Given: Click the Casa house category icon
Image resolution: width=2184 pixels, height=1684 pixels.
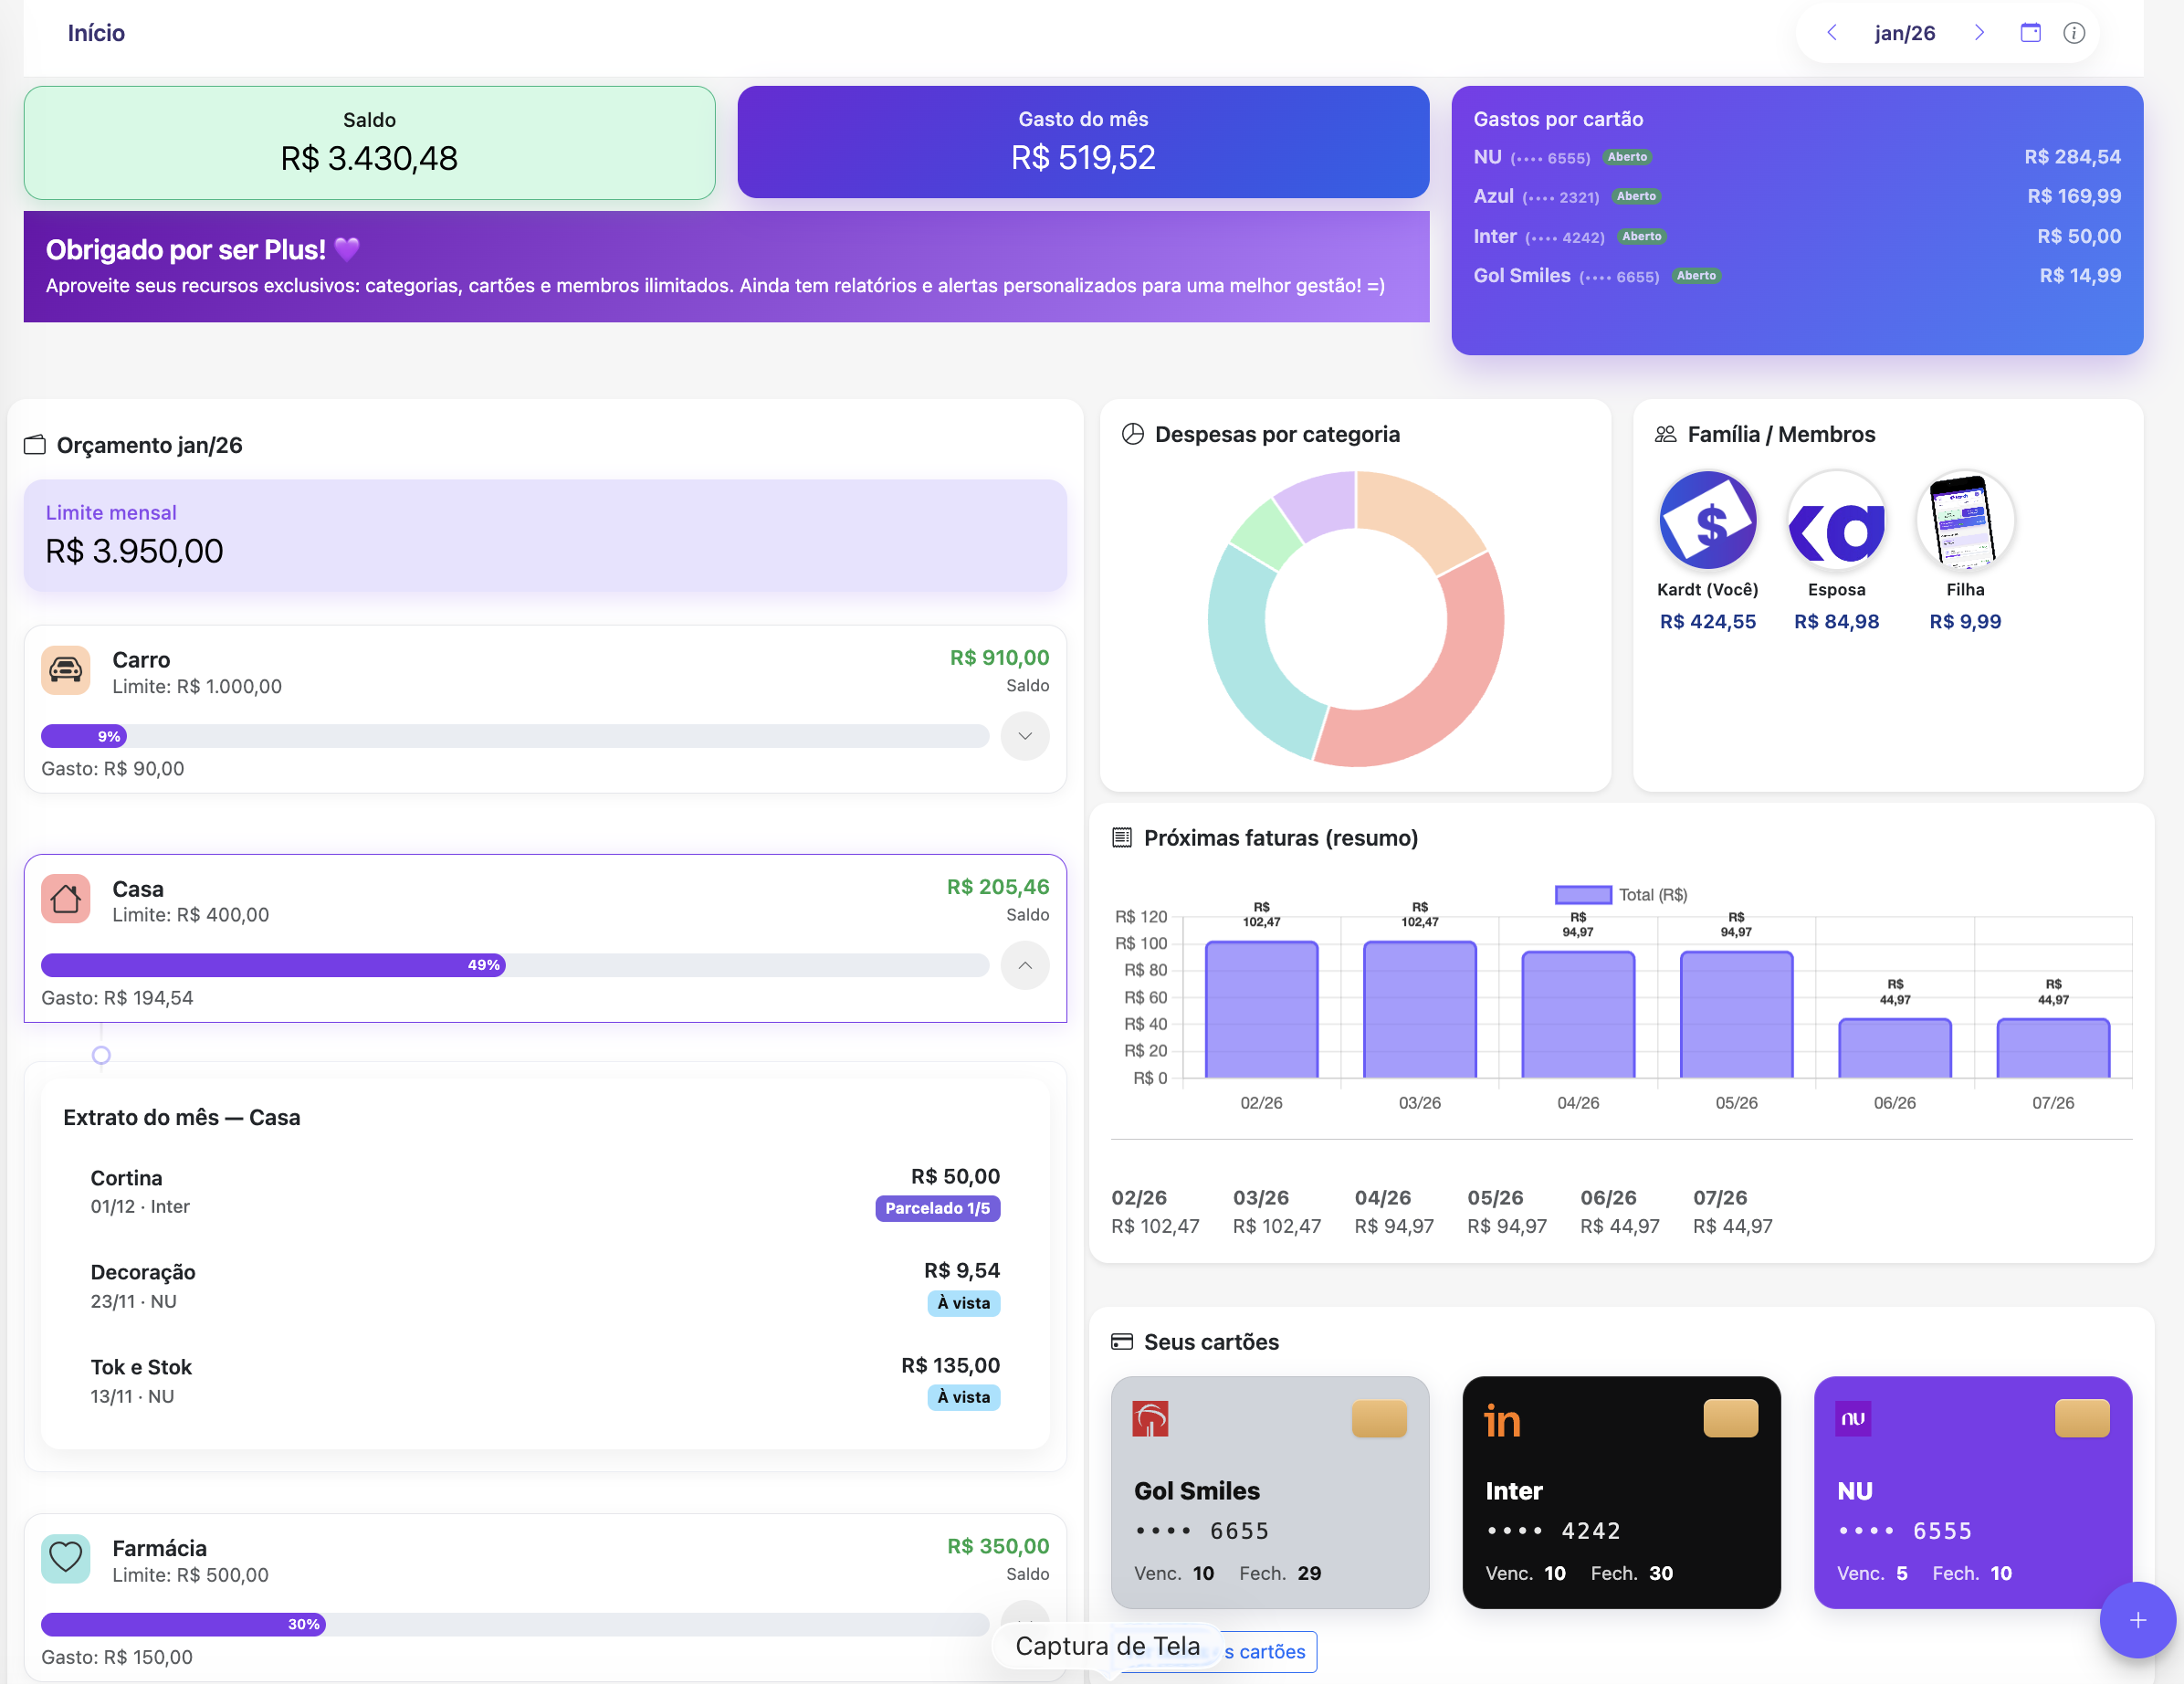Looking at the screenshot, I should [66, 899].
